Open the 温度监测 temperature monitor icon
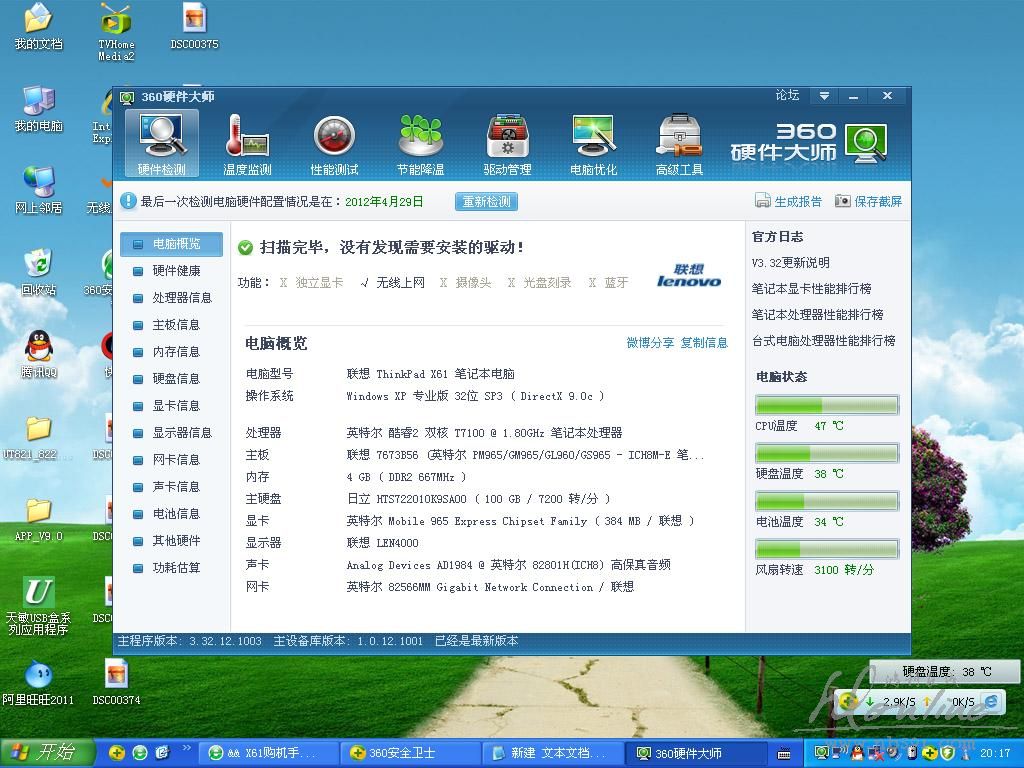1024x768 pixels. (247, 143)
